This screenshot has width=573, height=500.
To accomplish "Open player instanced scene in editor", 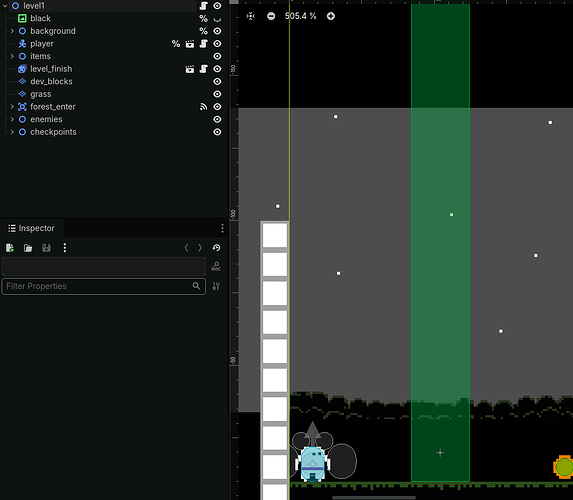I will 190,44.
